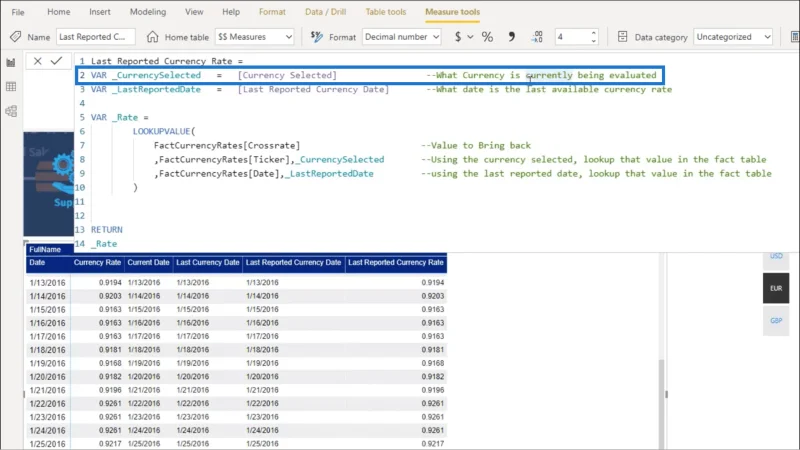Screen dimensions: 800x450
Task: Sort by Last Reported Currency Date header
Action: 293,263
